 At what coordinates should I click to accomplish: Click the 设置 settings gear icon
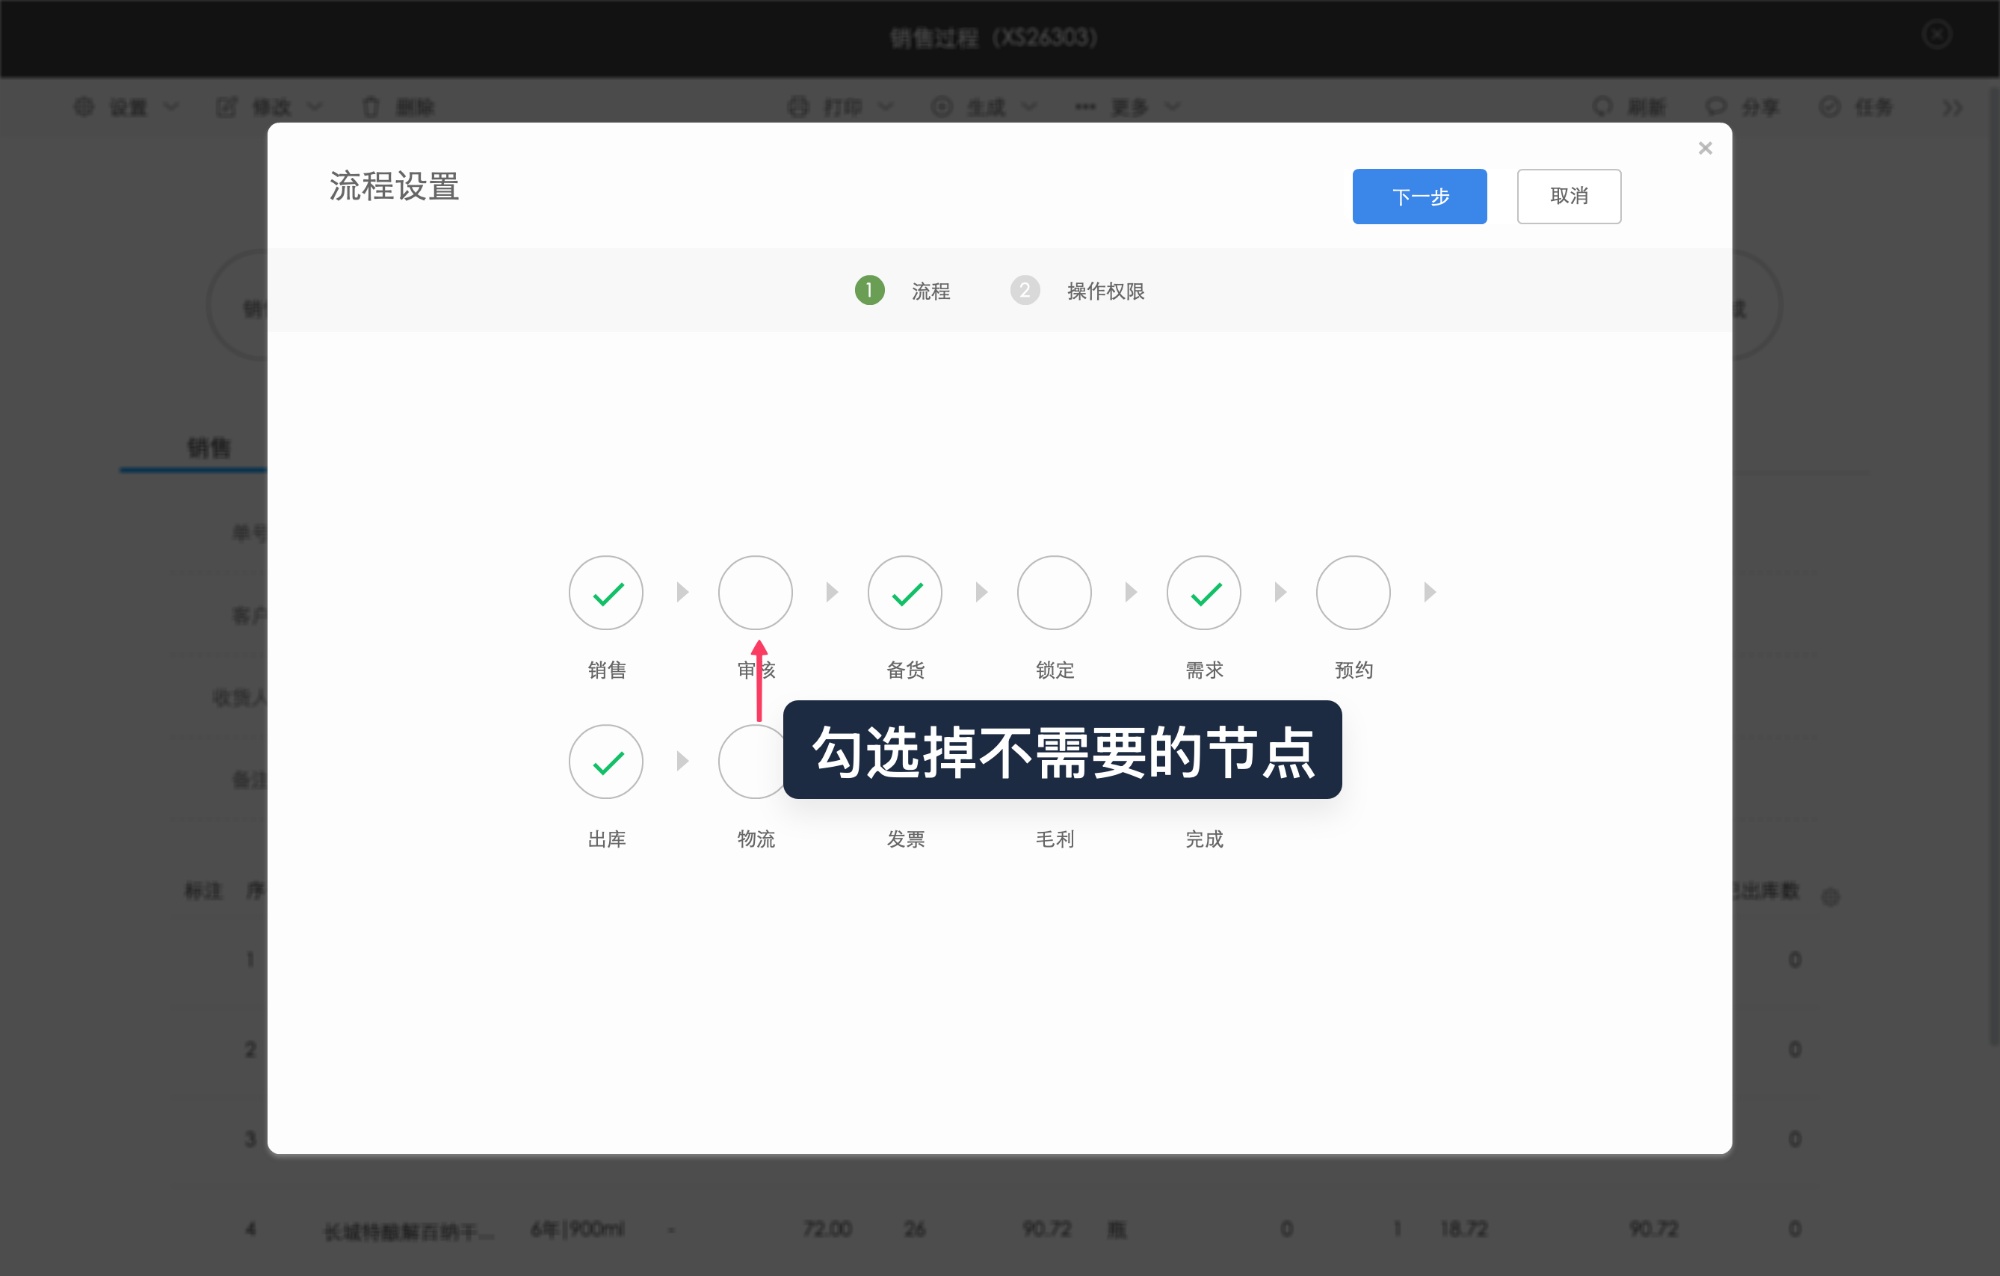tap(84, 106)
